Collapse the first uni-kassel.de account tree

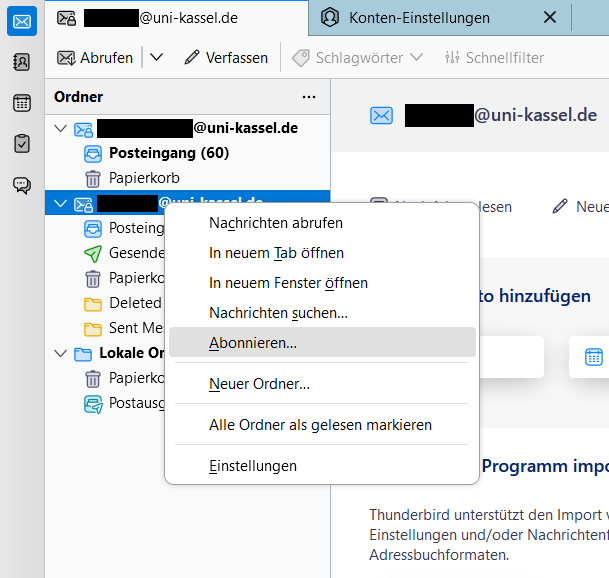(x=61, y=128)
